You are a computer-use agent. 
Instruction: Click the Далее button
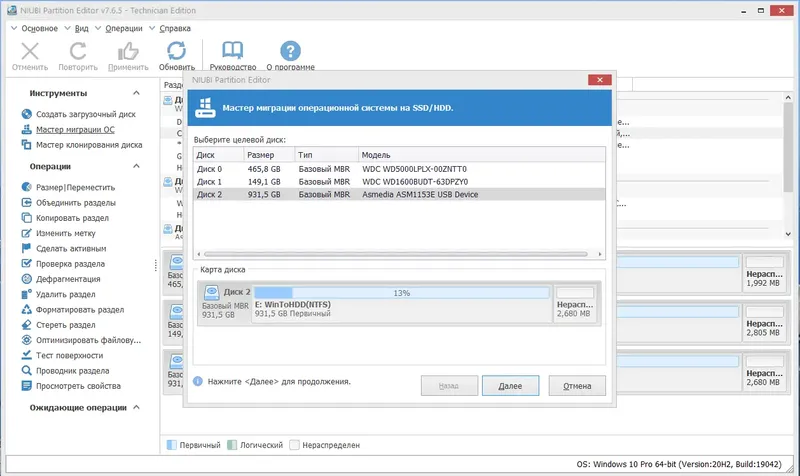(x=510, y=386)
